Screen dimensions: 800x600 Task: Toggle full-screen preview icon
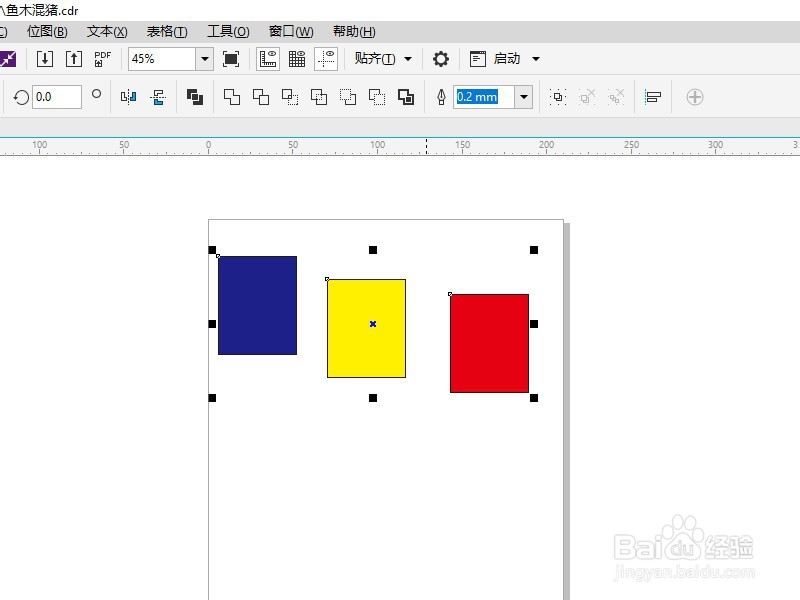(231, 59)
